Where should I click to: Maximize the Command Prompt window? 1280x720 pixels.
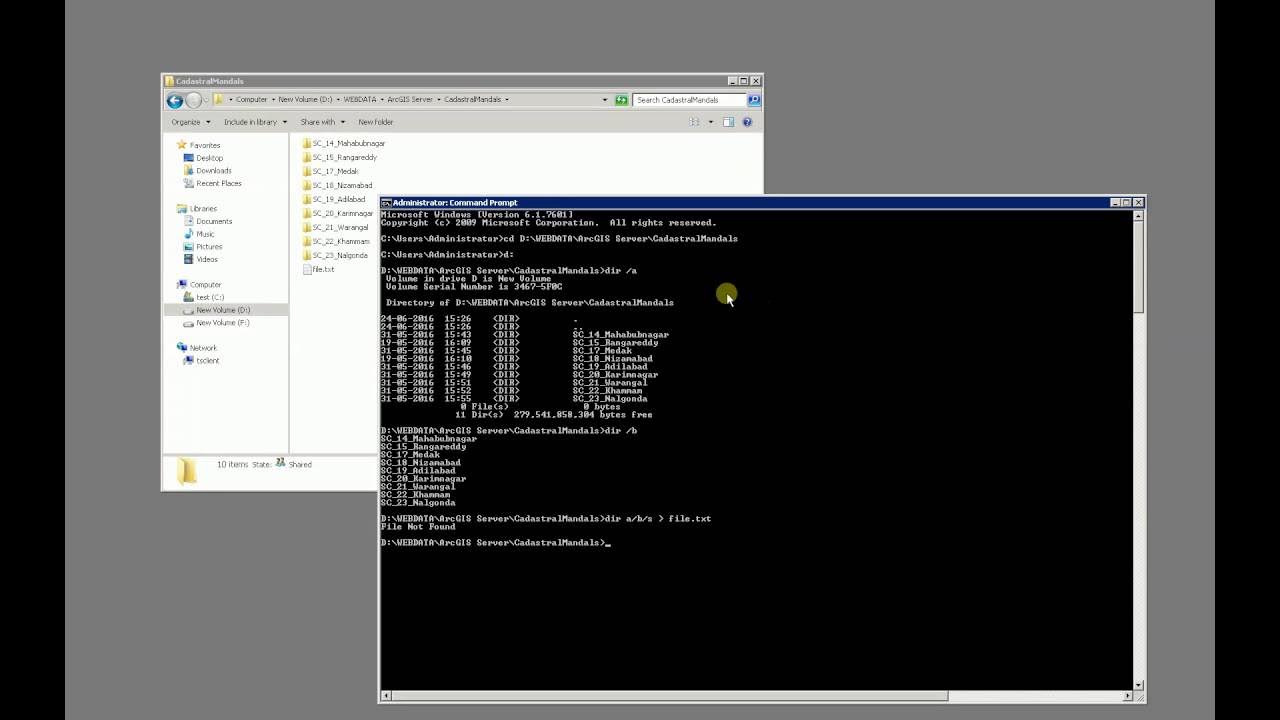[x=1126, y=203]
